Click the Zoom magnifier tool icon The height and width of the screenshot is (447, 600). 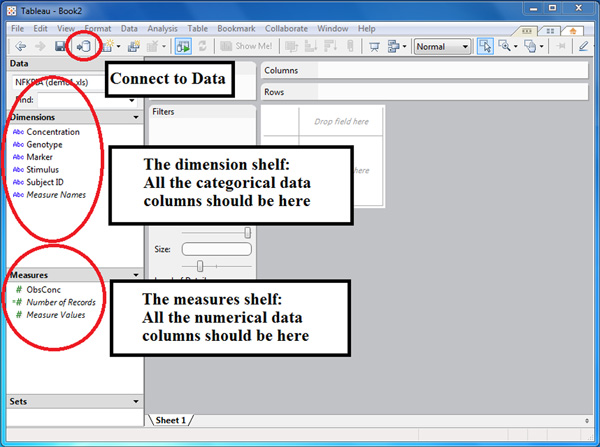point(505,46)
